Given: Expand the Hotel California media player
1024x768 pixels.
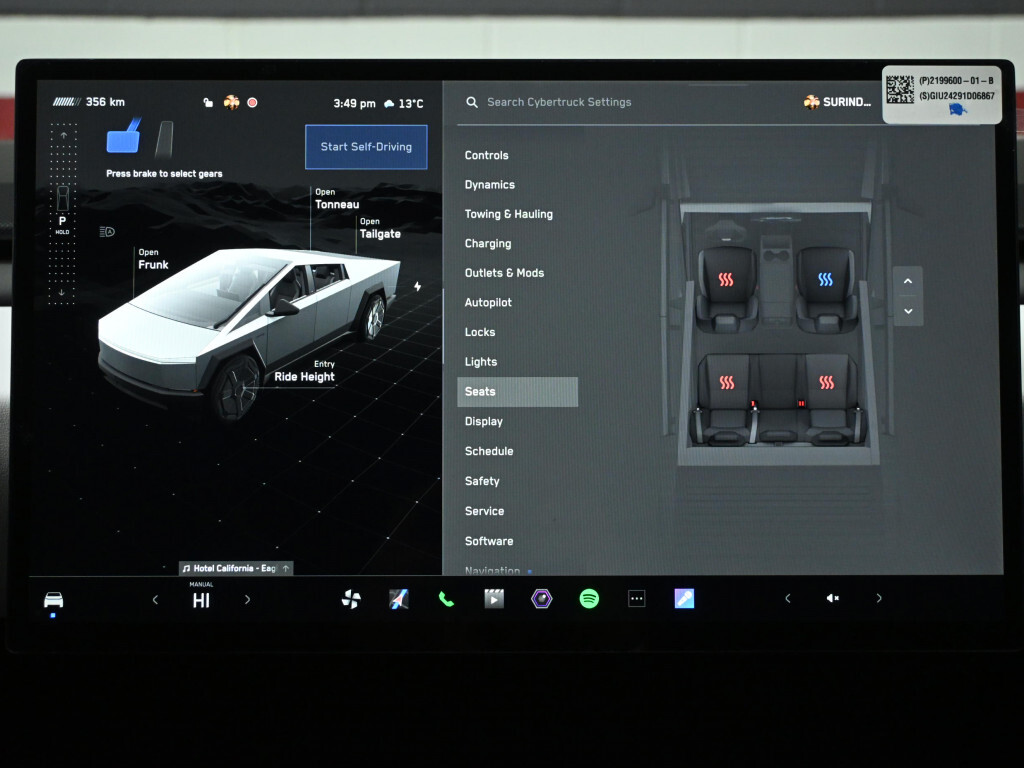Looking at the screenshot, I should coord(236,568).
